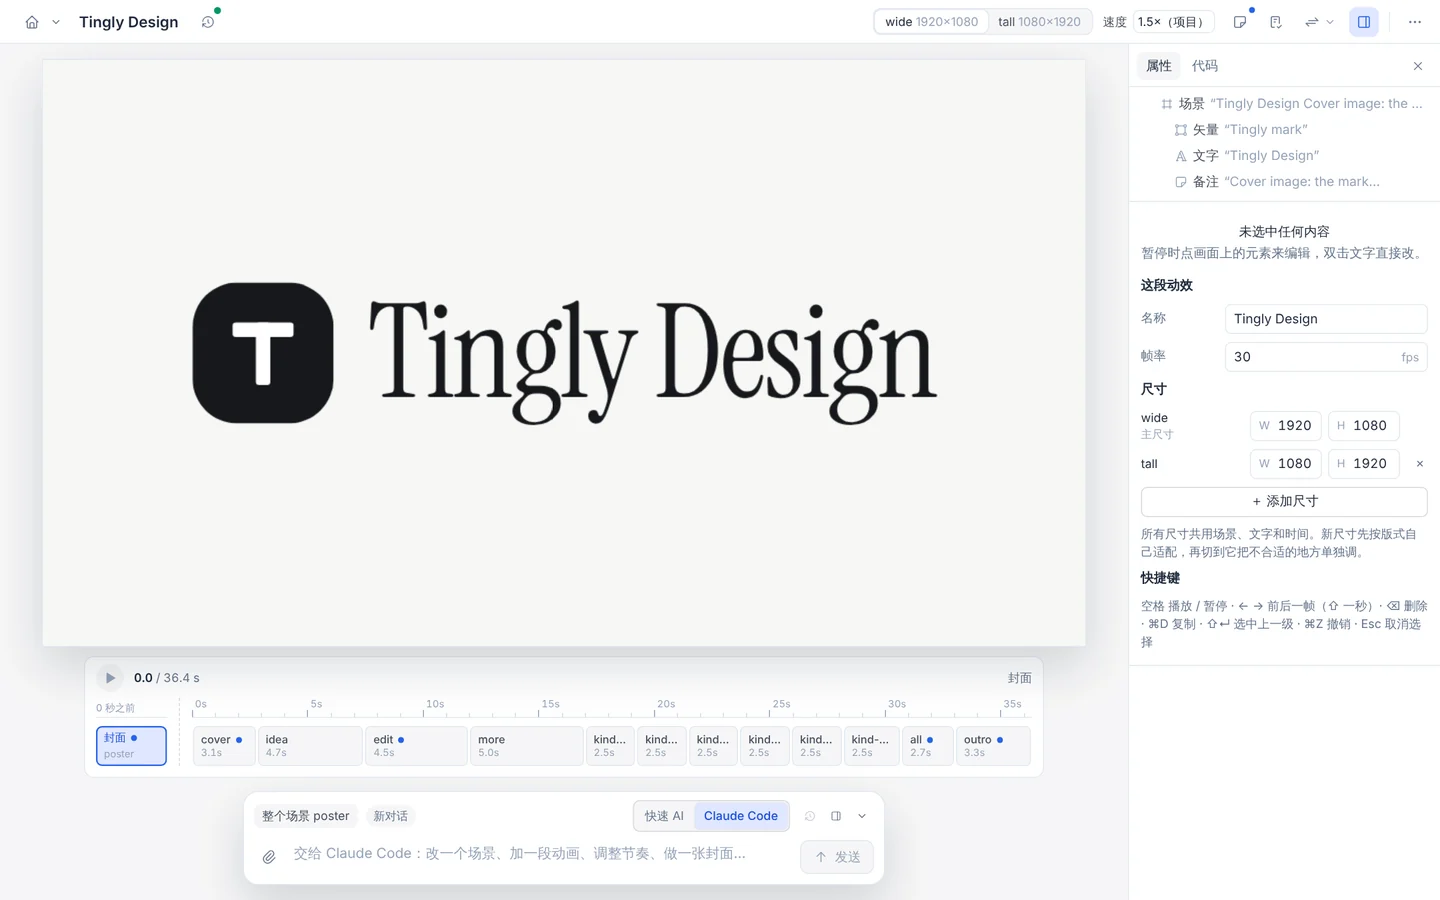Collapse the prompt bar with its chevron
The width and height of the screenshot is (1440, 900).
[x=862, y=816]
